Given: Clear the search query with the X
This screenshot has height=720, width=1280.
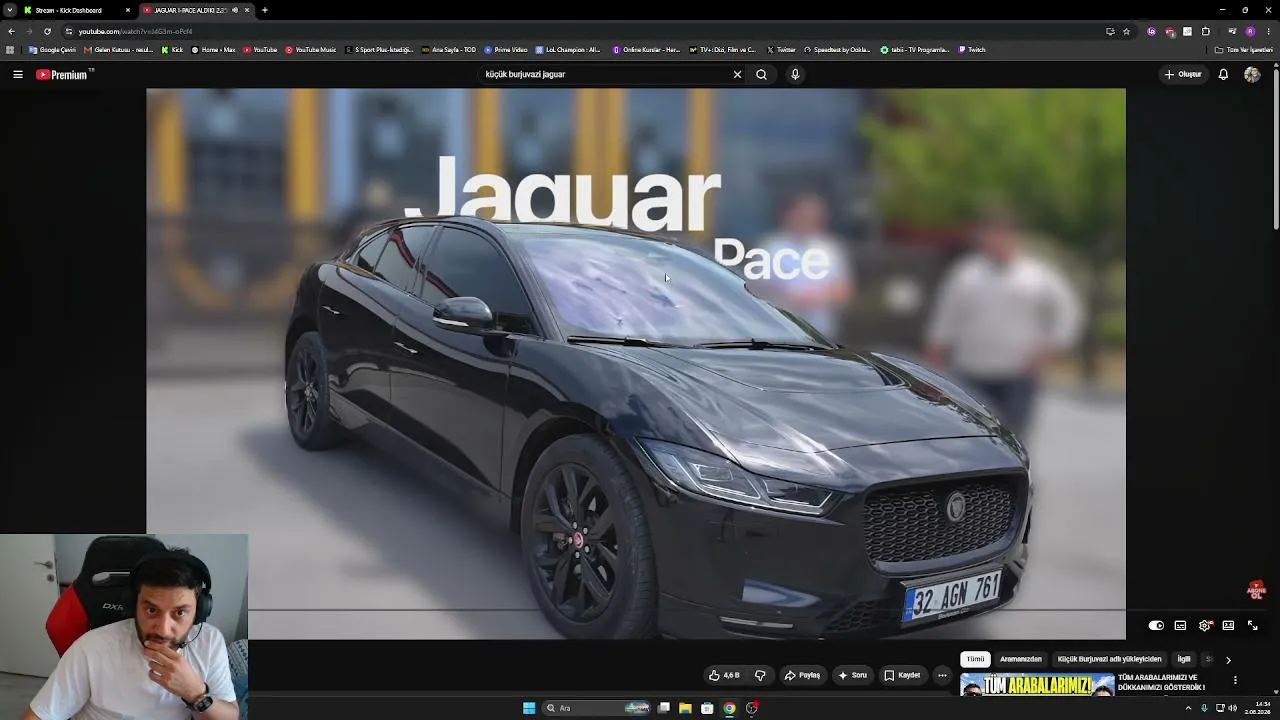Looking at the screenshot, I should pos(737,74).
